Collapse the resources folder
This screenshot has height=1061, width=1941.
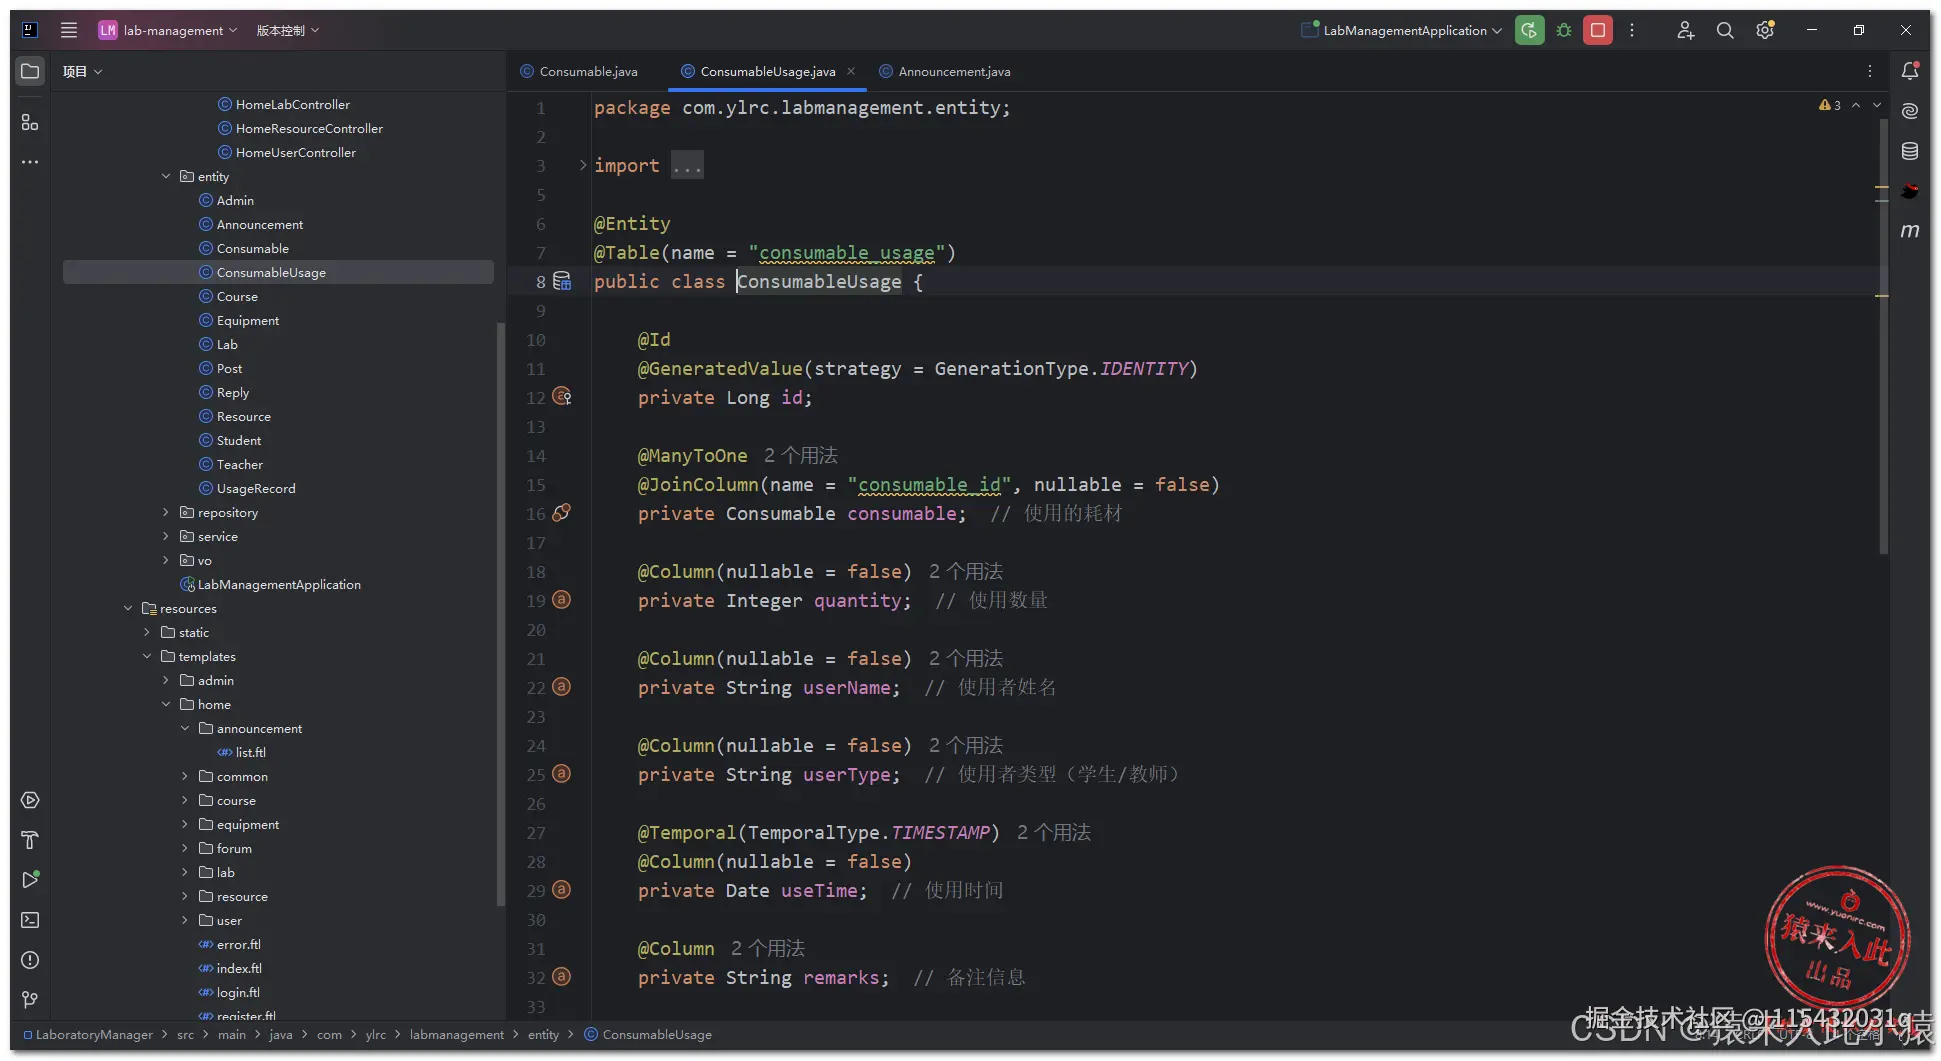[x=128, y=608]
